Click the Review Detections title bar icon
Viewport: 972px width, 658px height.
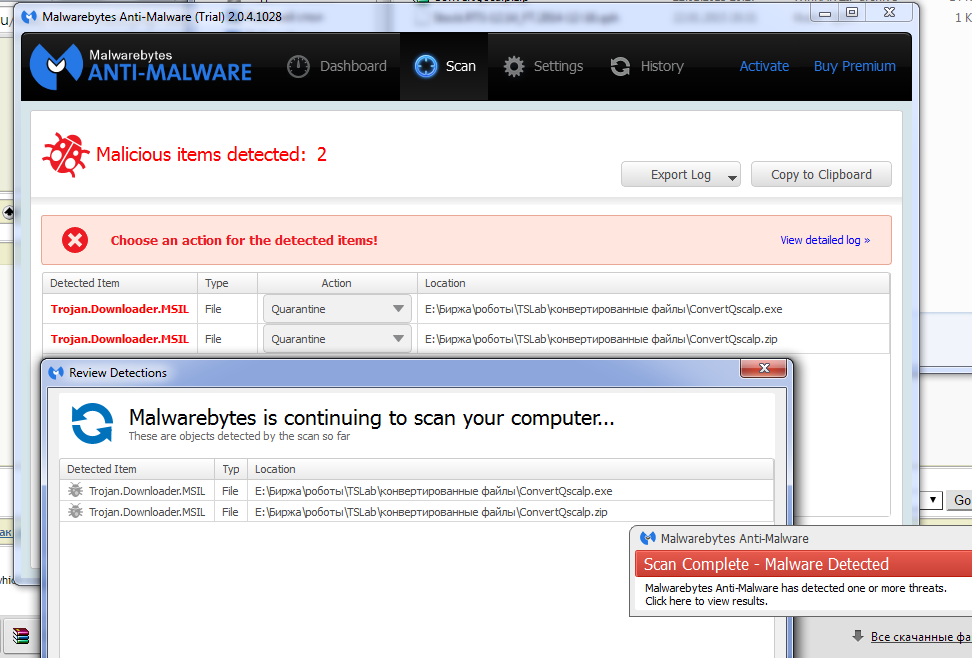pyautogui.click(x=56, y=373)
